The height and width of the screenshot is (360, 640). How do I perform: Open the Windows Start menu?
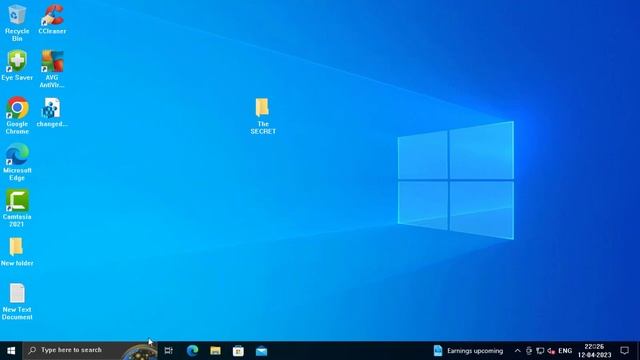point(11,351)
